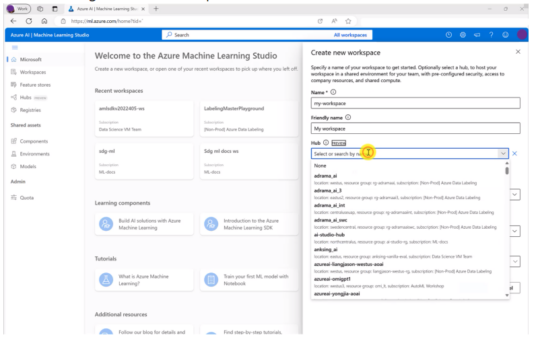This screenshot has width=540, height=360.
Task: Click the Name field info icon
Action: coord(333,92)
